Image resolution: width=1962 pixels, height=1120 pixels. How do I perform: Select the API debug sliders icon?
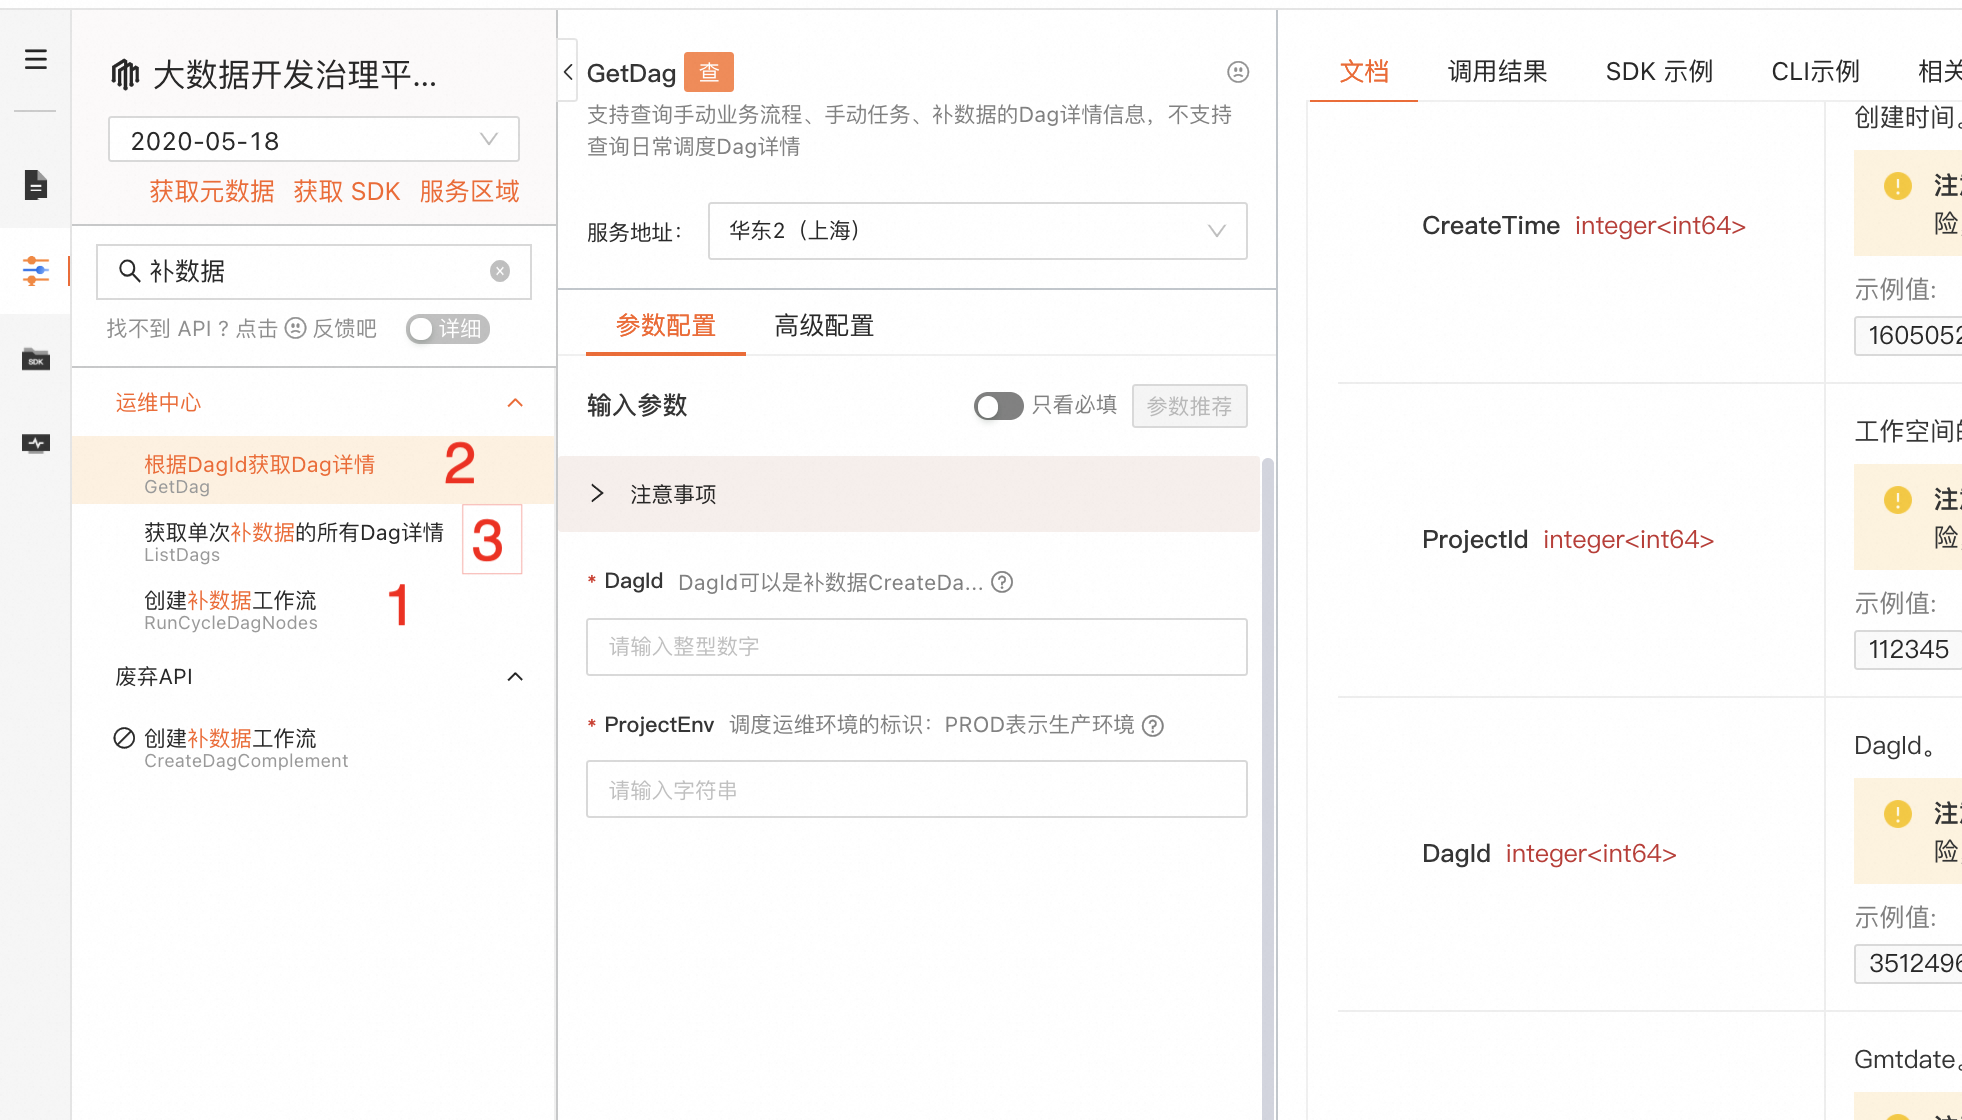coord(36,270)
